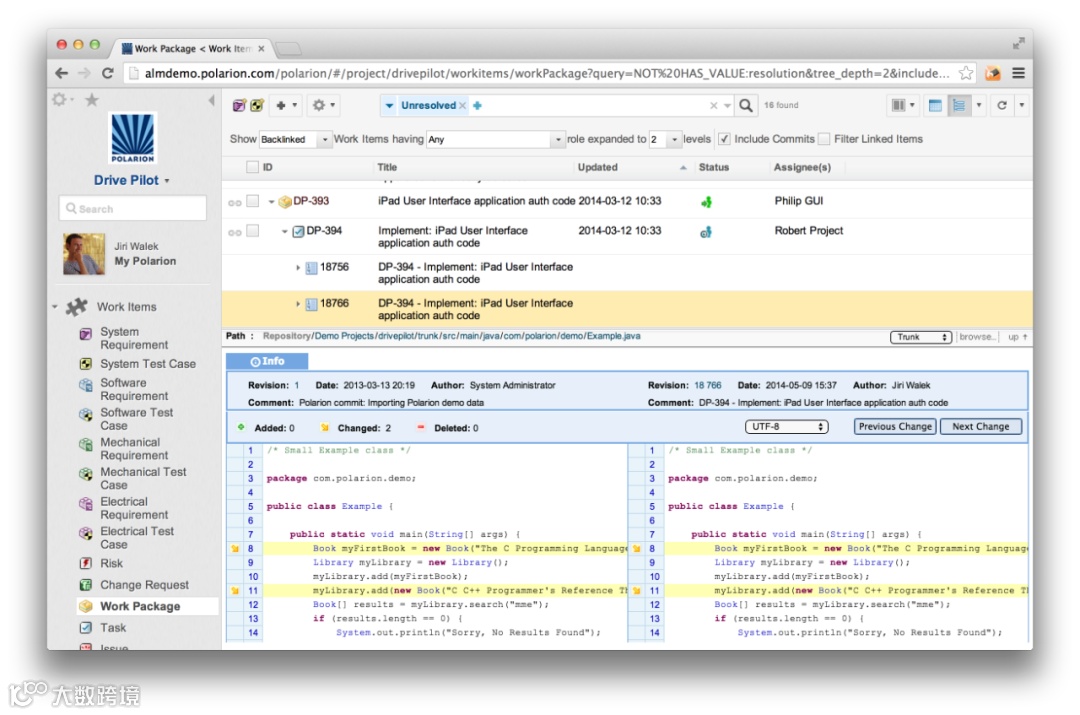Toggle the select-all checkbox in table header
The image size is (1080, 715).
point(252,167)
